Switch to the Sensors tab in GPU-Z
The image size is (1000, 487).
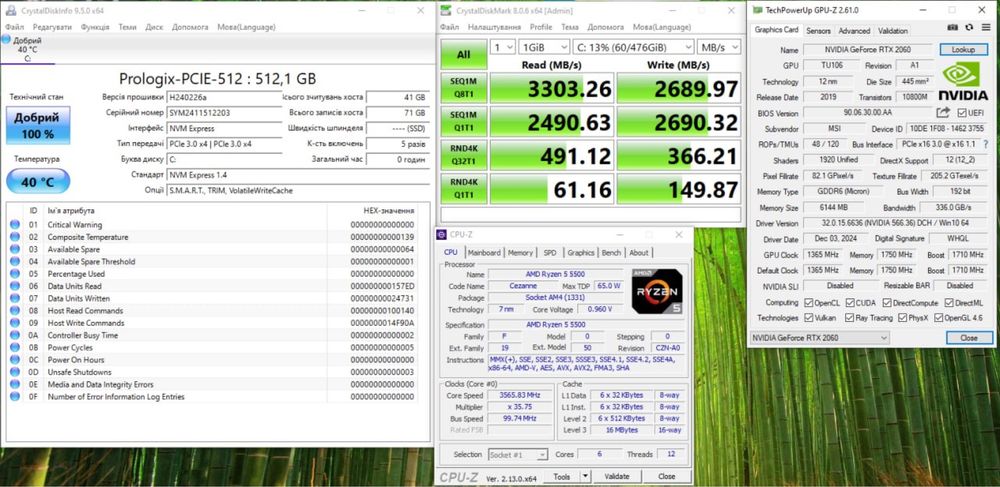818,31
